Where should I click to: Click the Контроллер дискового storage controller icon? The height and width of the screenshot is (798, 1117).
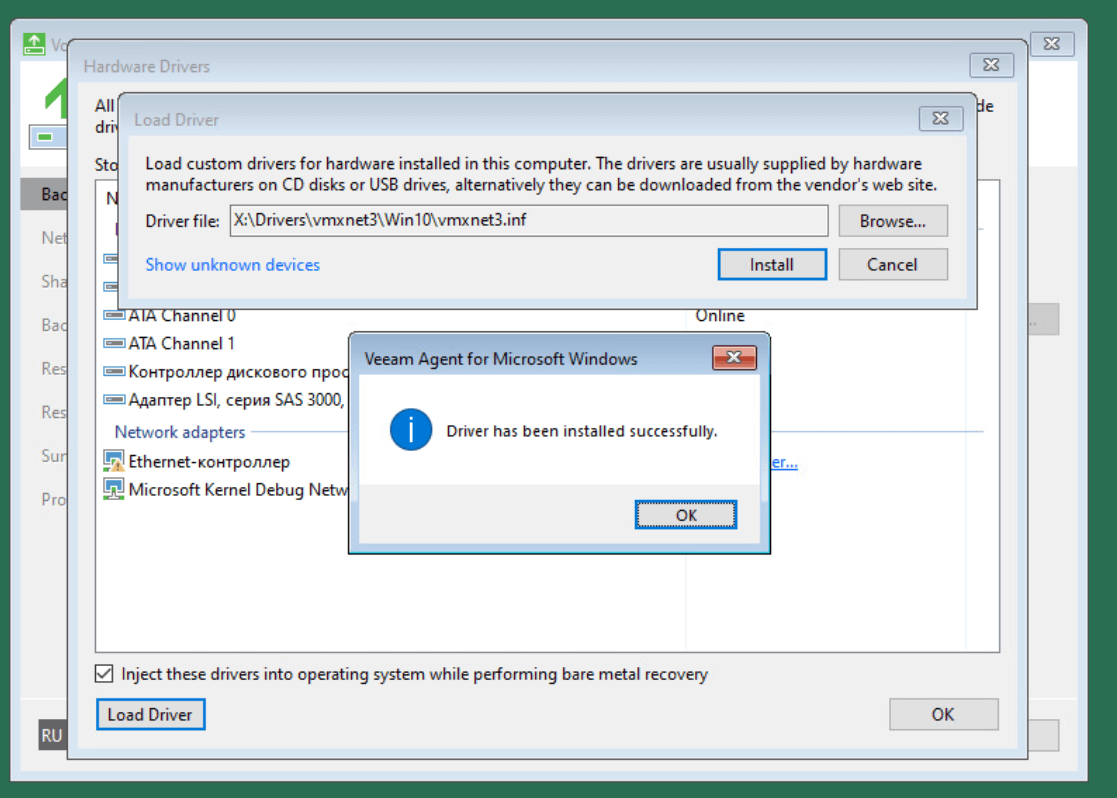coord(113,372)
